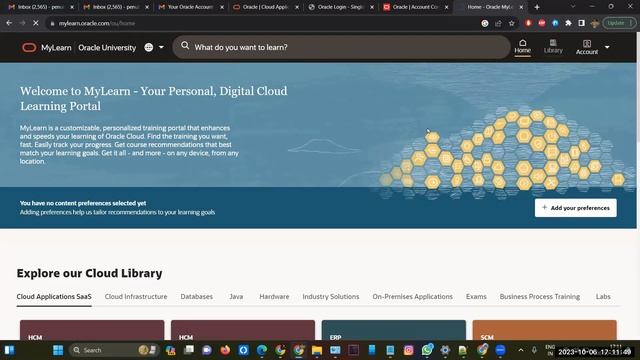Switch to 'Oracle Login - Single' tab

tap(340, 7)
